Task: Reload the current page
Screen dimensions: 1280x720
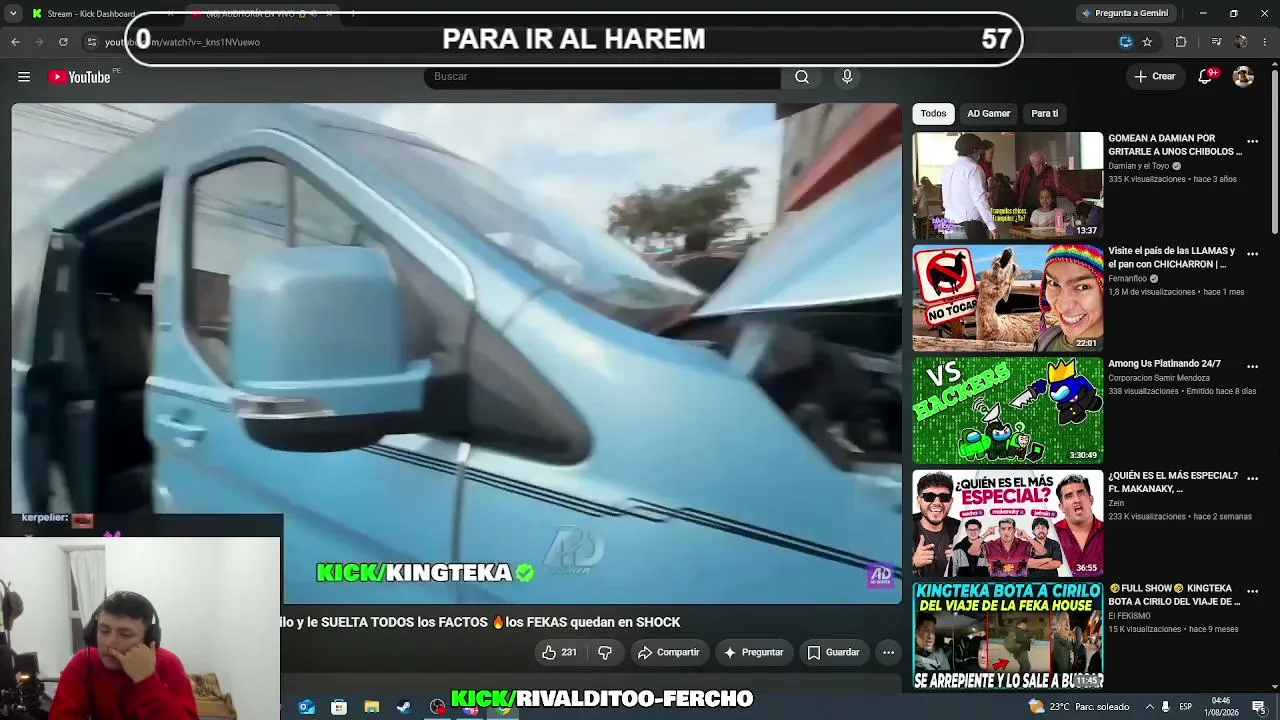Action: [63, 42]
